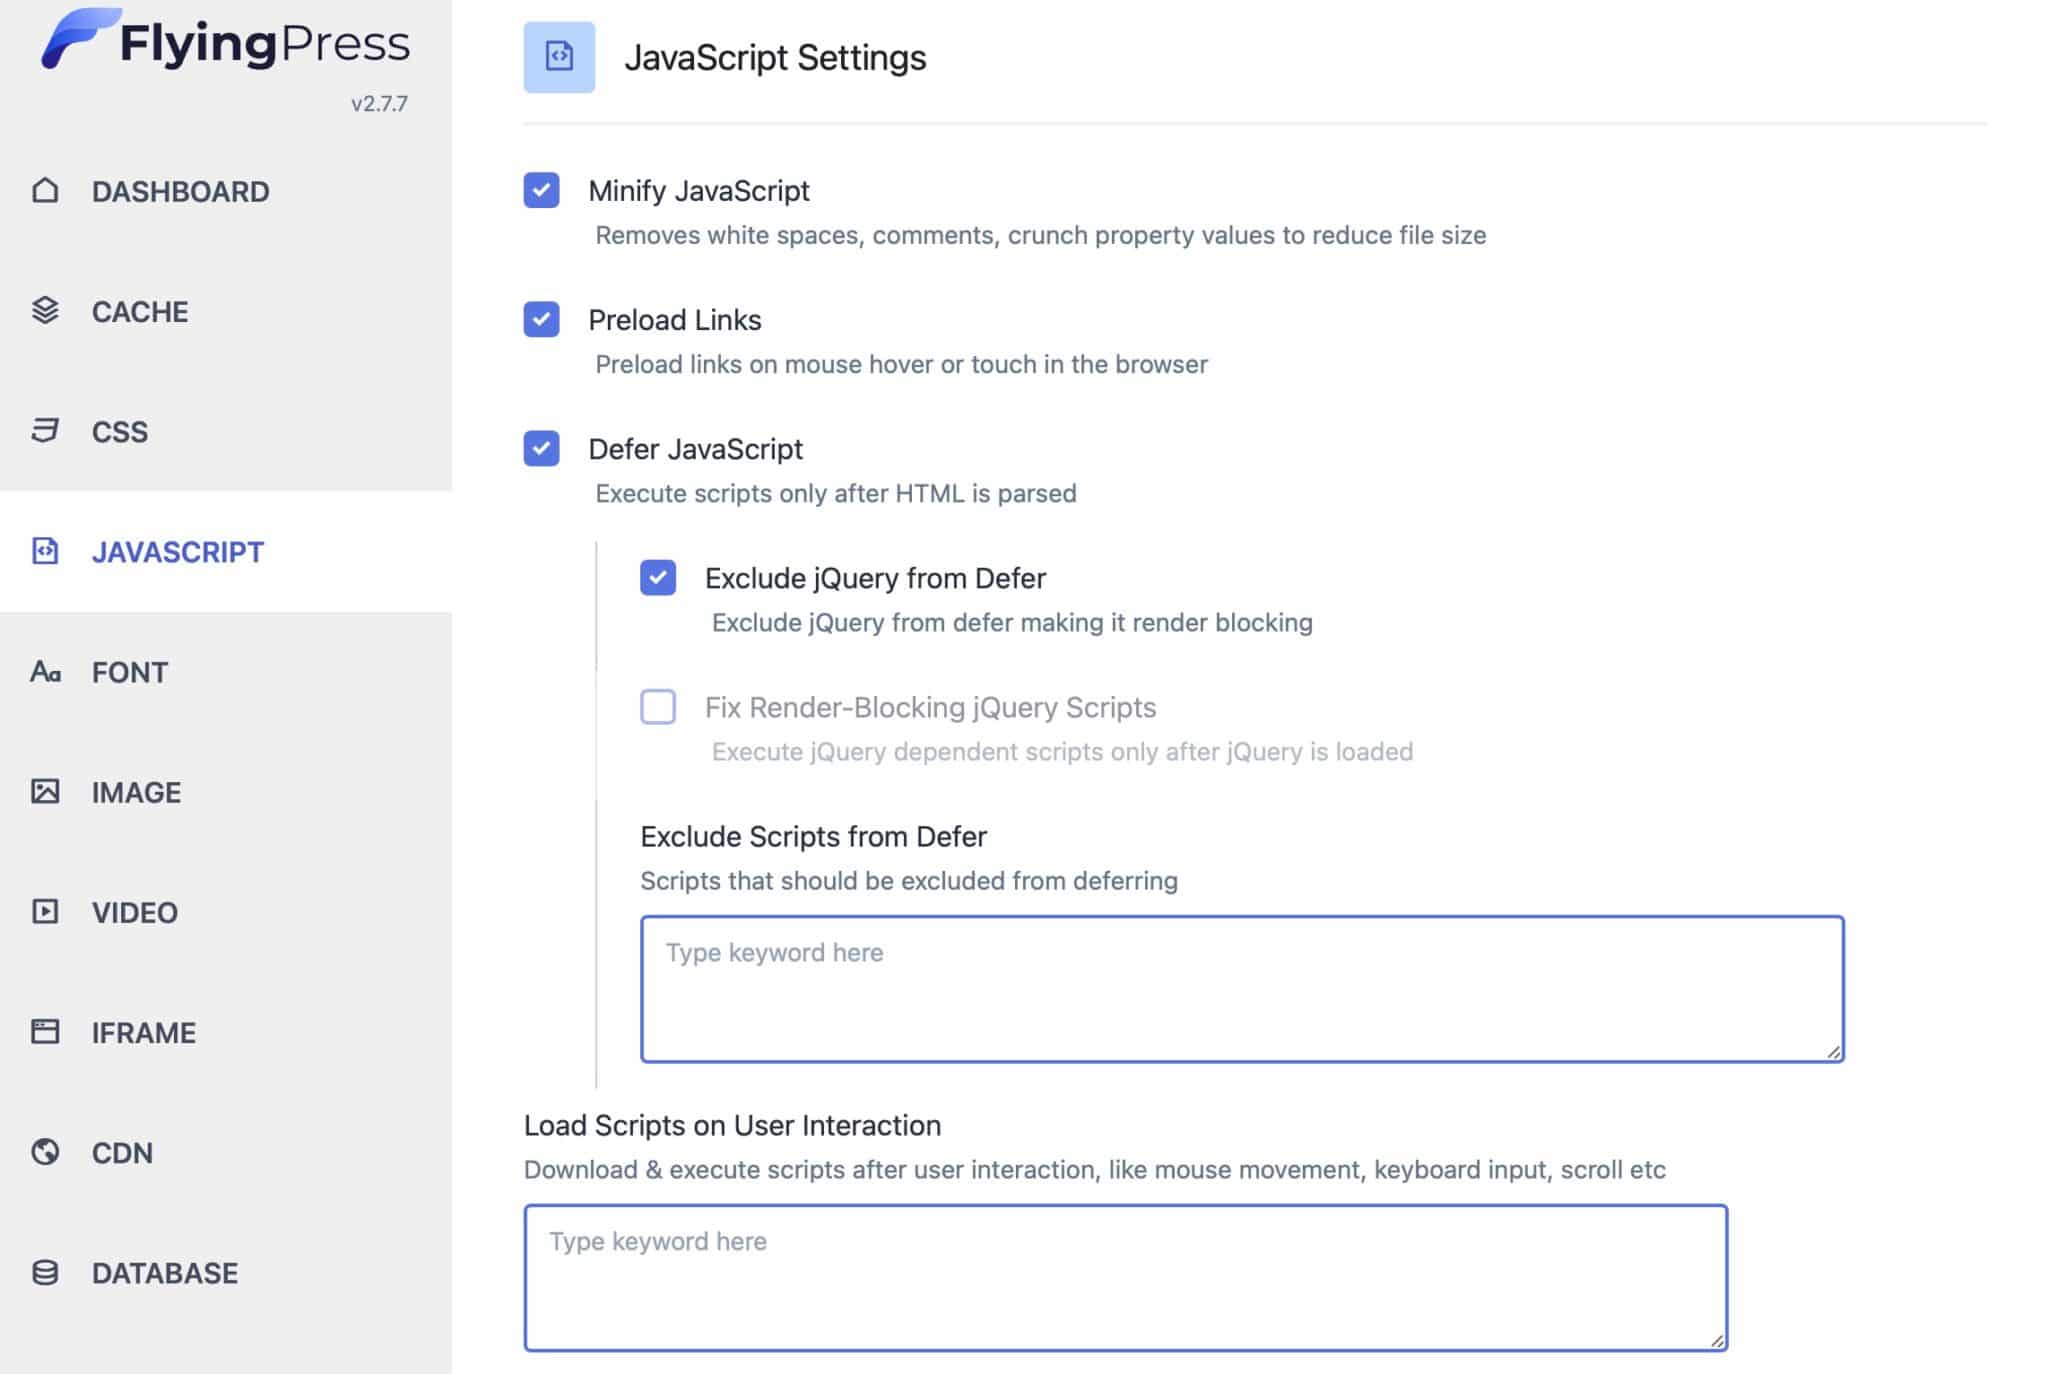Click the CSS icon in sidebar
The image size is (2048, 1374).
45,431
